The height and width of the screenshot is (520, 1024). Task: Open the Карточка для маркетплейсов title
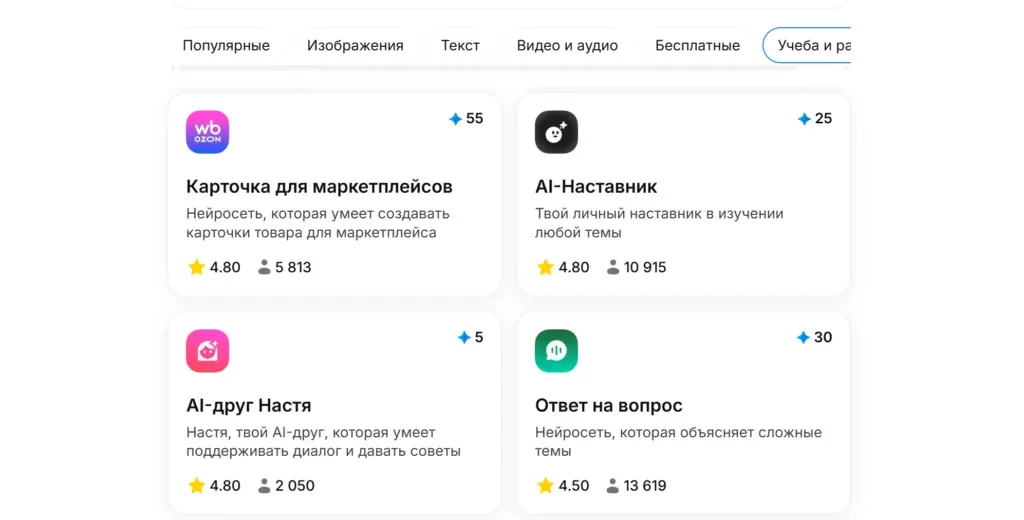[x=319, y=187]
